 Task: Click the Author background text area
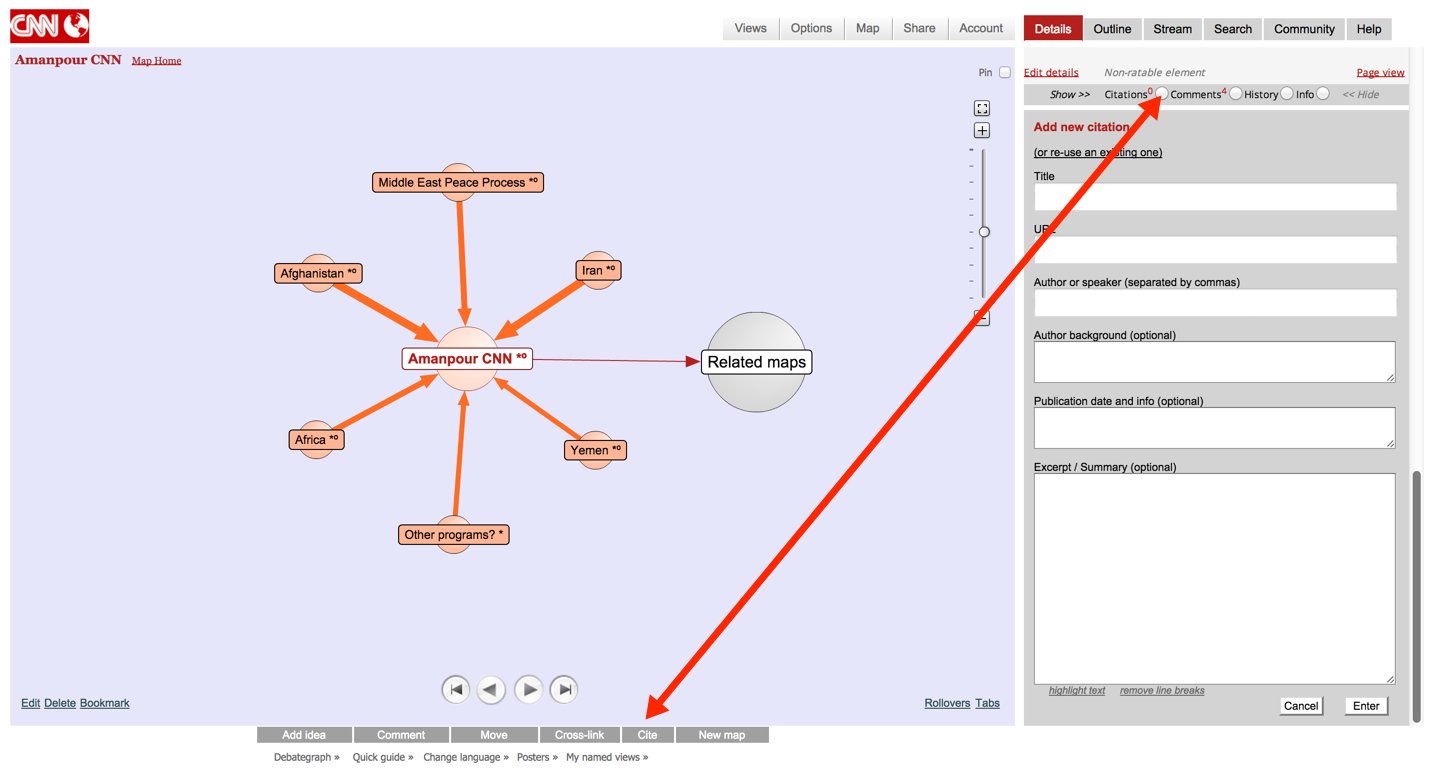(x=1215, y=362)
